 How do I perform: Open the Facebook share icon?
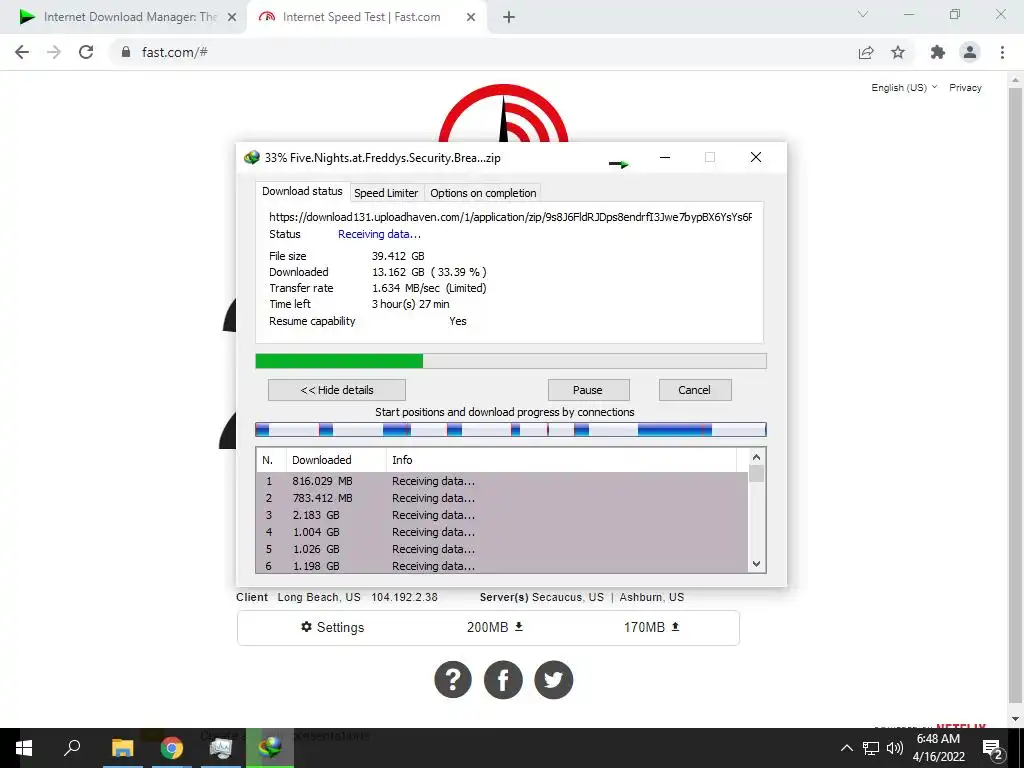(x=503, y=680)
